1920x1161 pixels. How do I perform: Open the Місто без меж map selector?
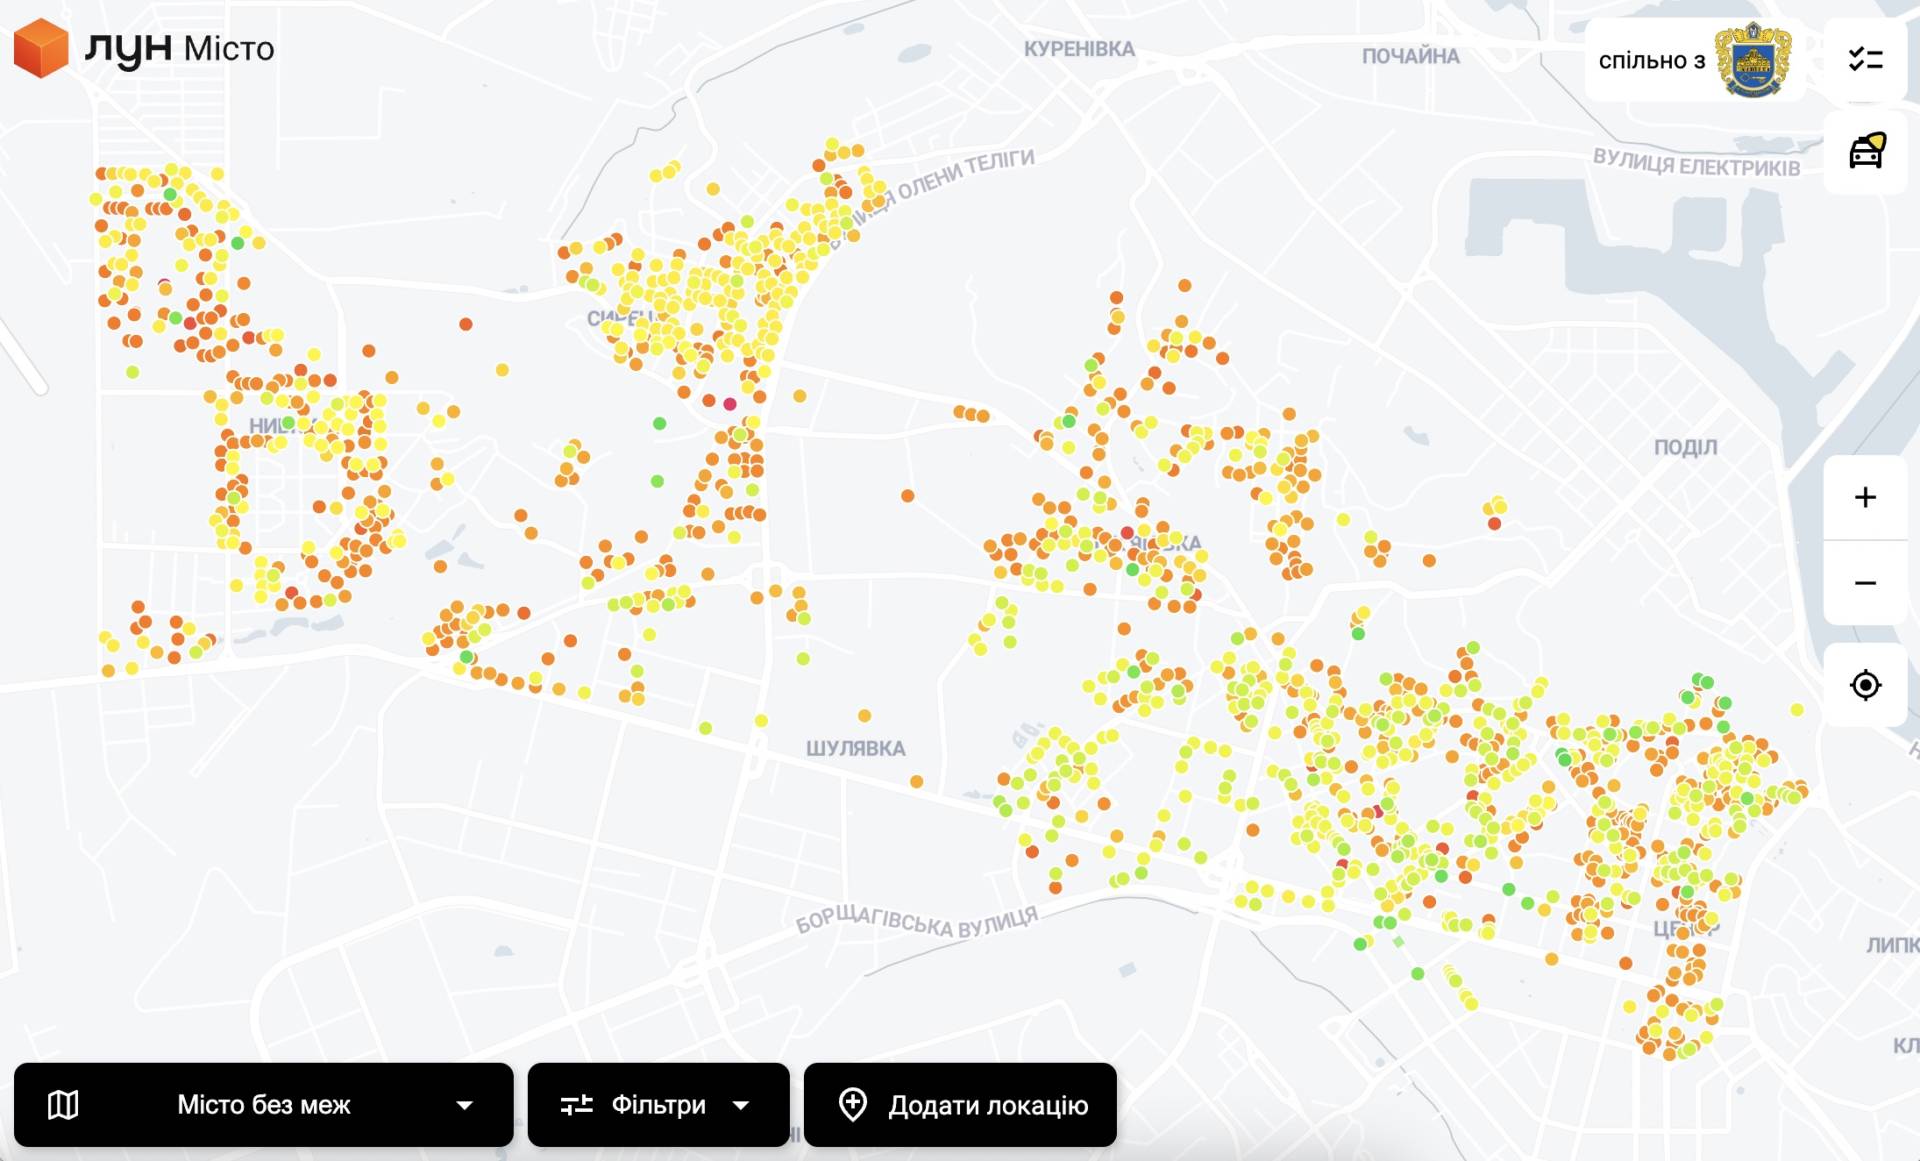coord(263,1105)
